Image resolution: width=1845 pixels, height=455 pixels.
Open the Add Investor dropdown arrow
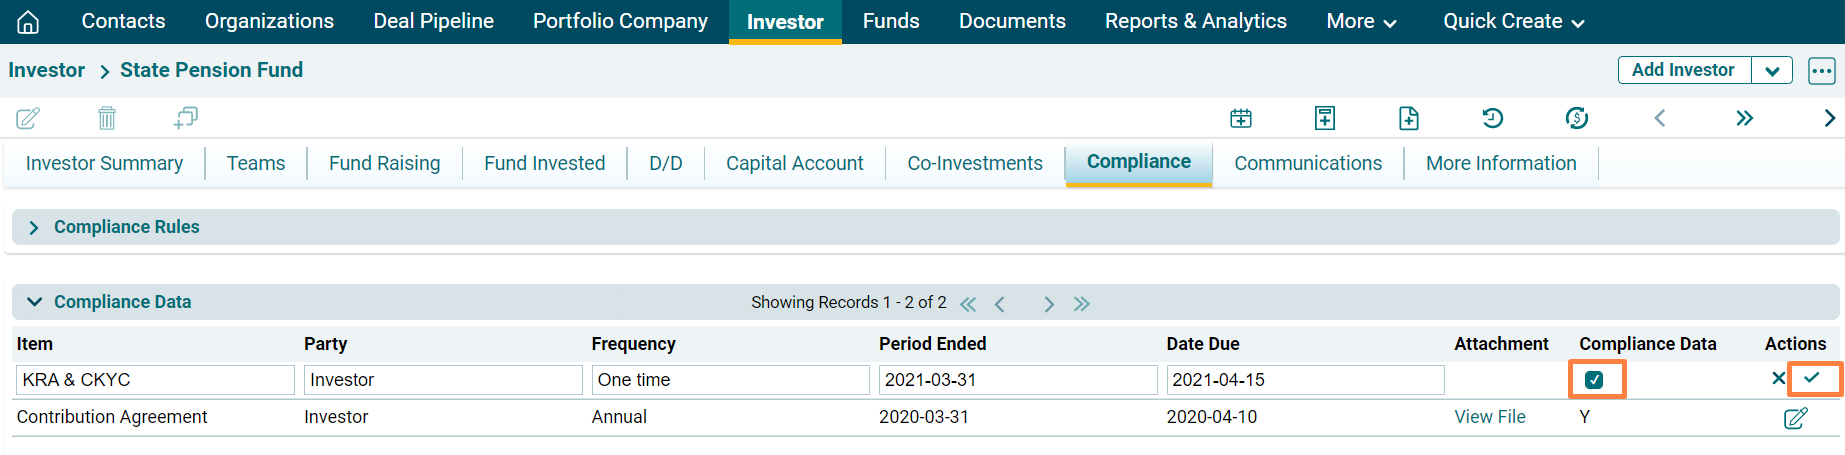coord(1772,70)
